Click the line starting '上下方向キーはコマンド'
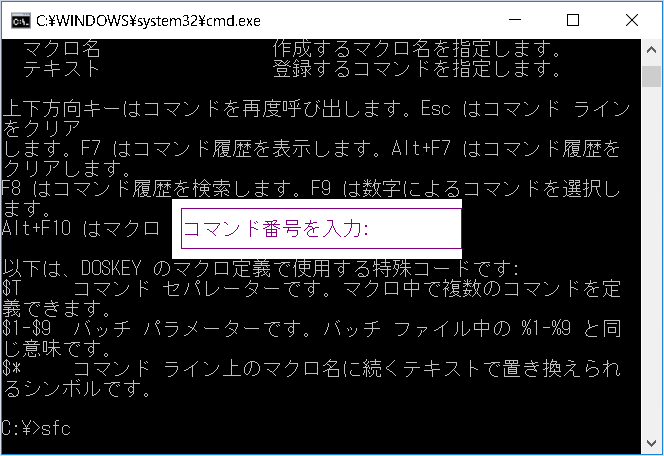Viewport: 664px width, 456px height. [x=316, y=109]
